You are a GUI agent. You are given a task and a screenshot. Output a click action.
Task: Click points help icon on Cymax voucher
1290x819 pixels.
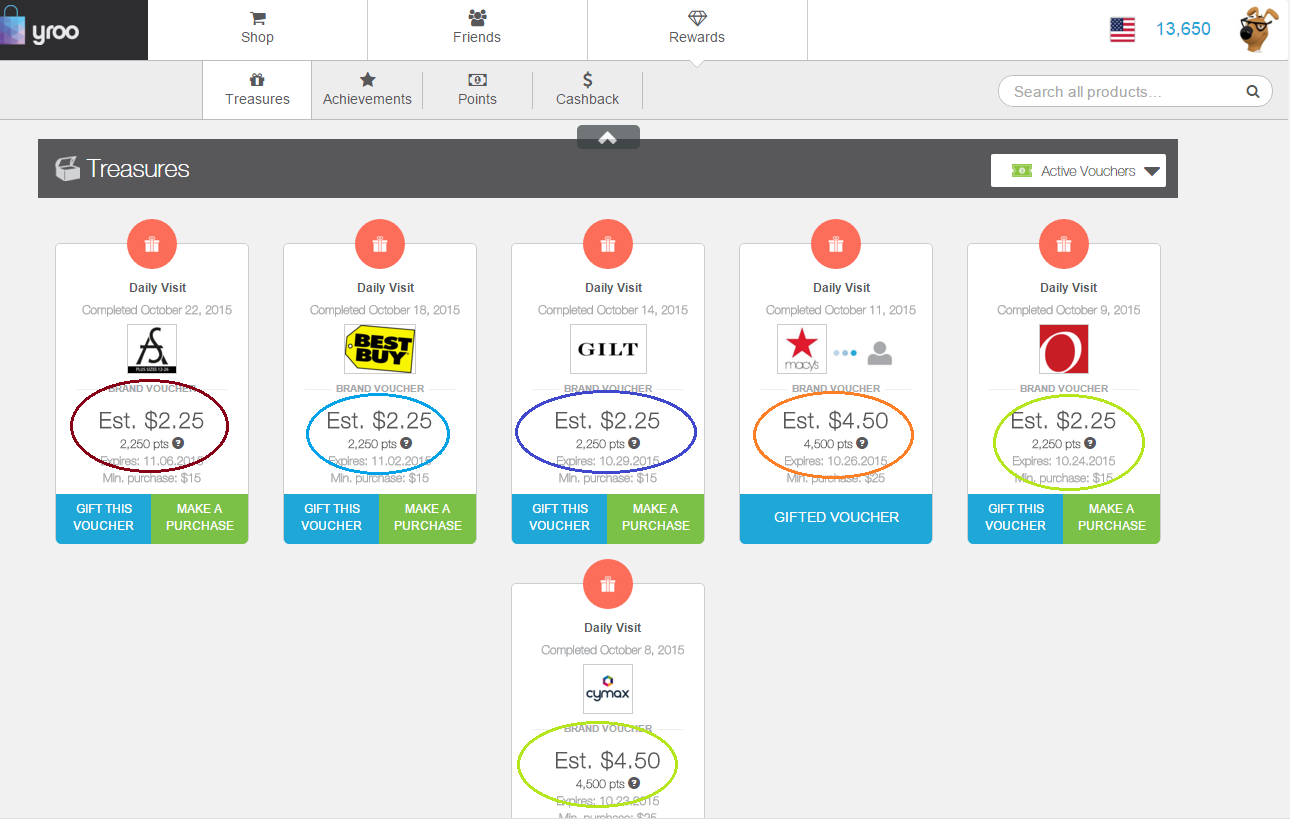coord(634,783)
